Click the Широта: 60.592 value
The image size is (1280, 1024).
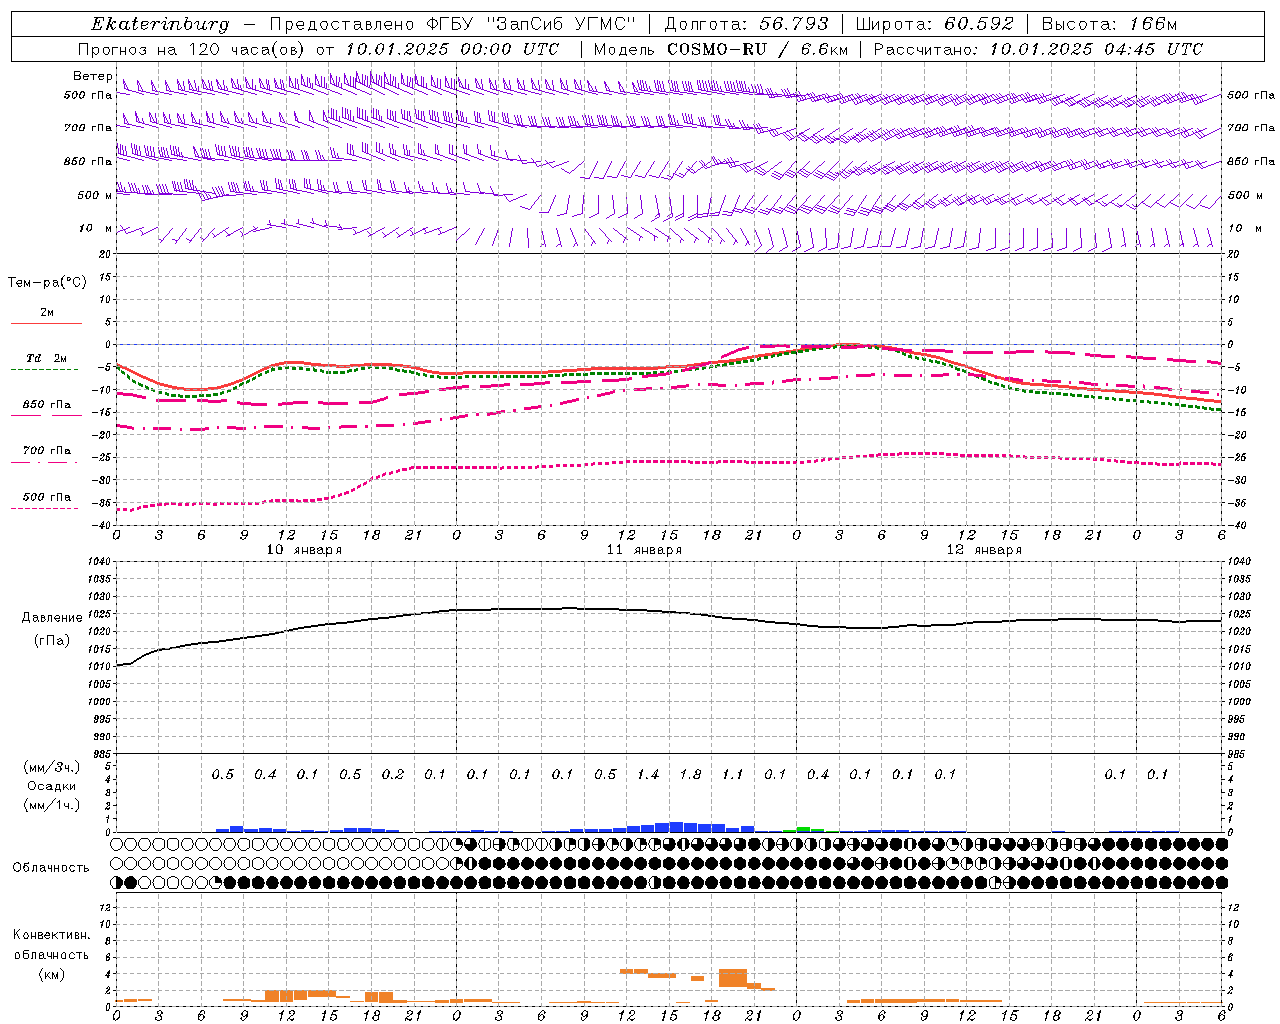click(935, 24)
